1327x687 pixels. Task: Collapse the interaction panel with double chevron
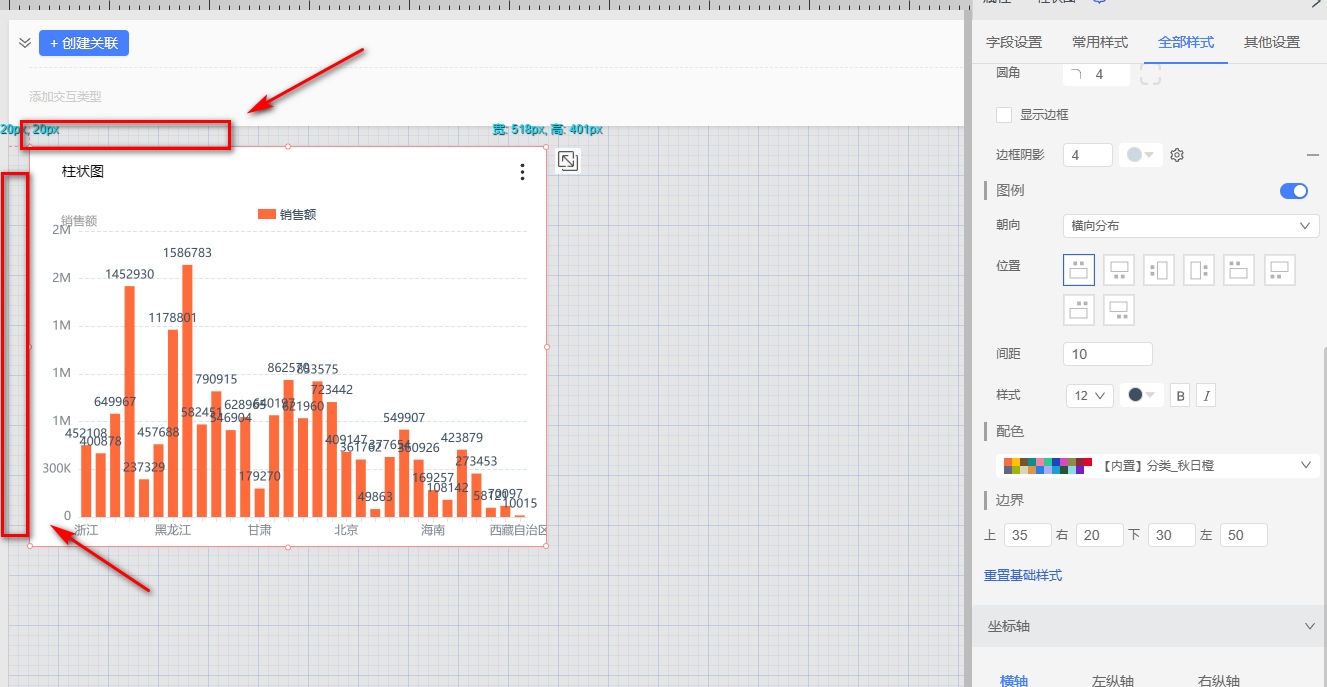pyautogui.click(x=25, y=43)
